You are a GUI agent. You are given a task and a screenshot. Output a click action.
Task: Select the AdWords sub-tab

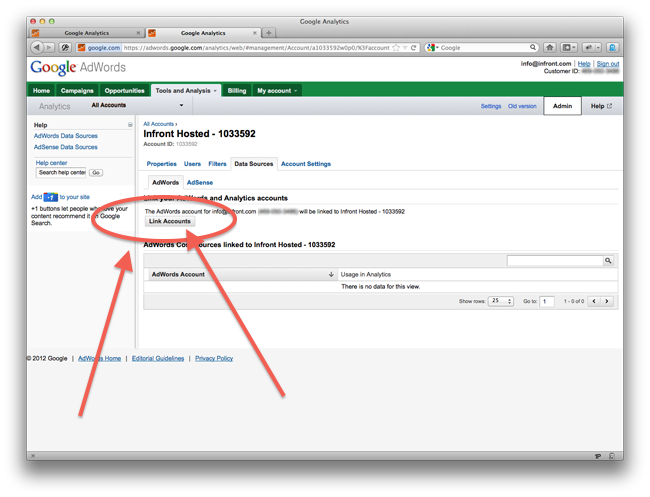[x=165, y=182]
